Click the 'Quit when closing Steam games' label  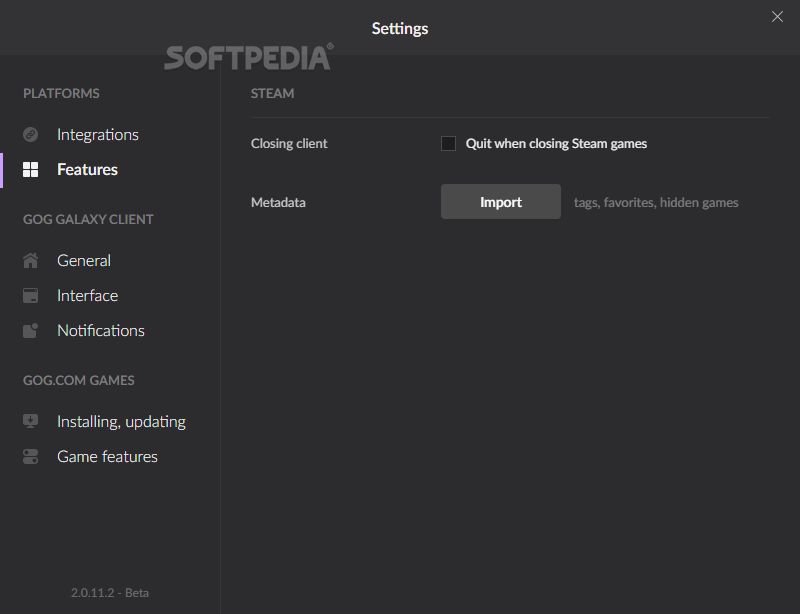tap(556, 144)
